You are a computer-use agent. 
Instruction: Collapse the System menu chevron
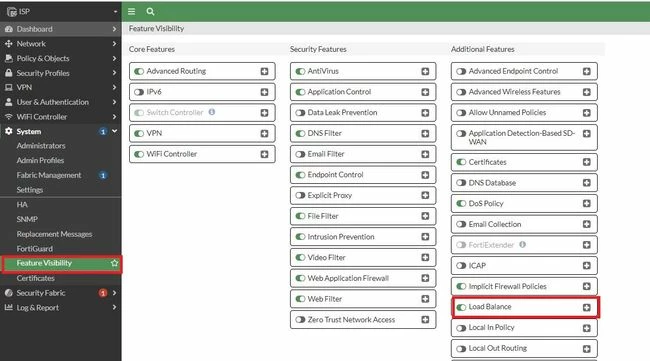[114, 131]
